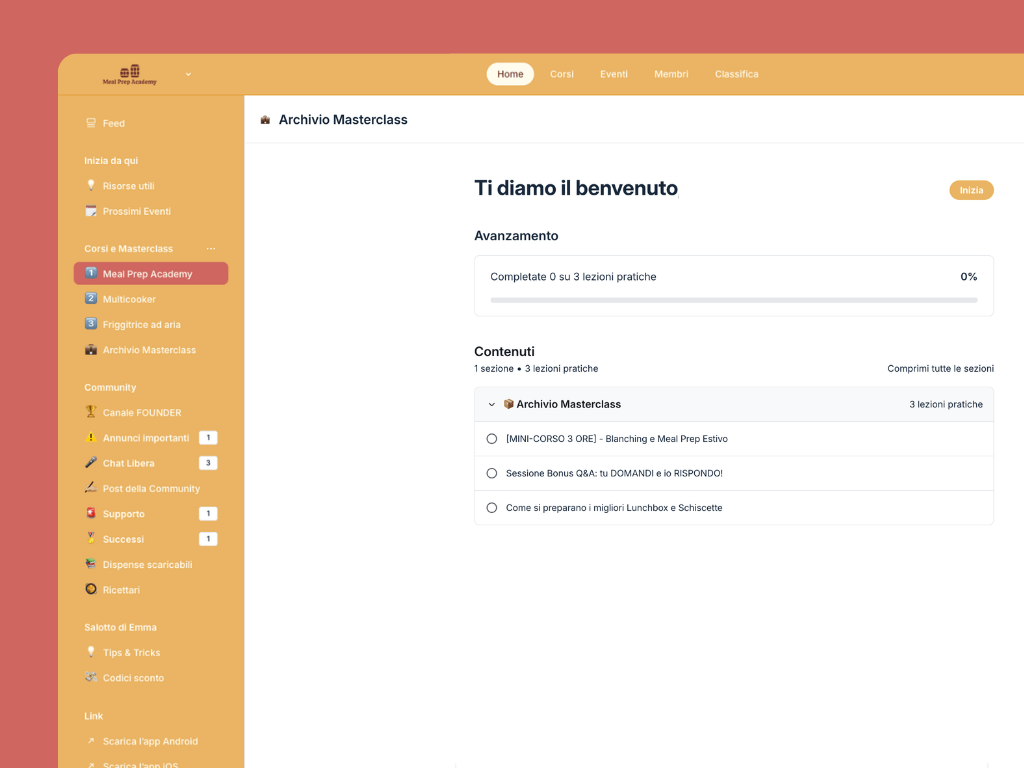This screenshot has height=768, width=1024.
Task: Select the Canale FOUNDER trophy icon
Action: coord(91,412)
